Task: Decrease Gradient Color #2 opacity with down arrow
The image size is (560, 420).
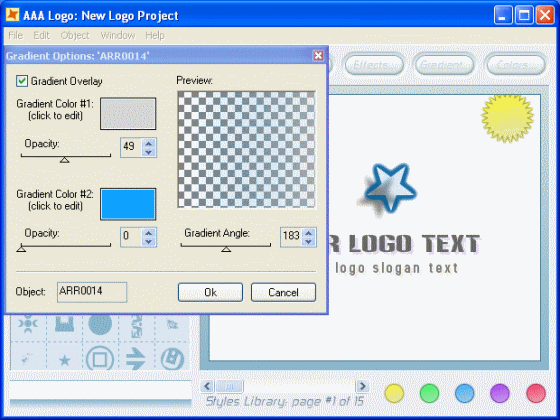Action: [149, 241]
